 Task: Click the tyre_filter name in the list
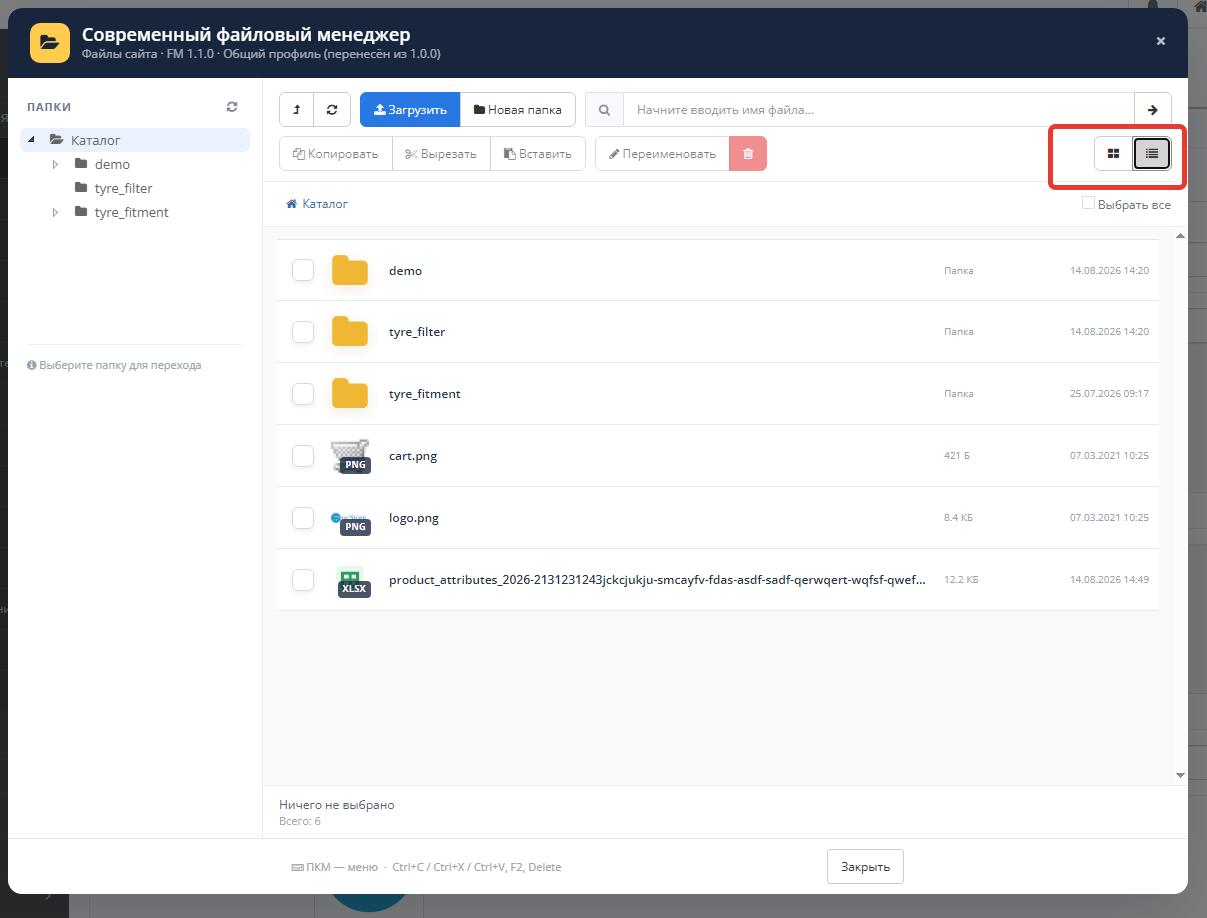(417, 332)
